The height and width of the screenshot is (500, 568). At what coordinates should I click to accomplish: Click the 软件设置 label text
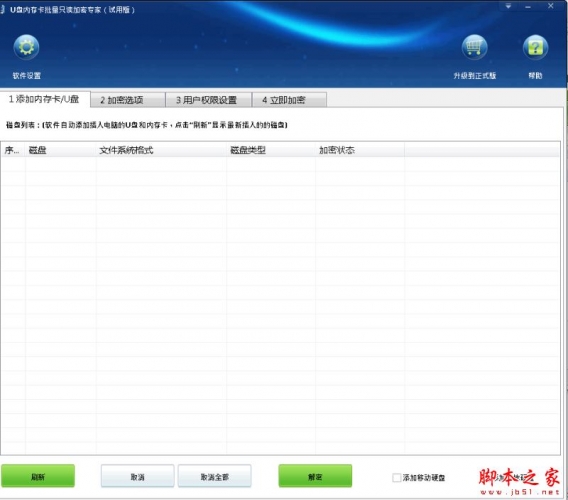27,75
